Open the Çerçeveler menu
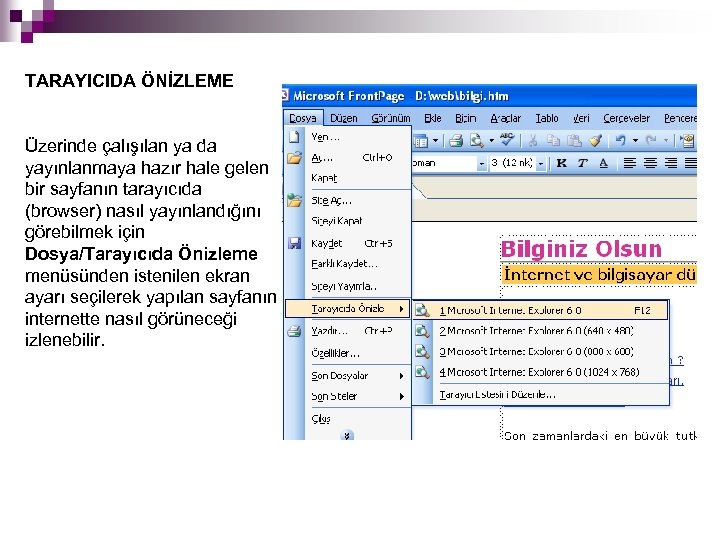This screenshot has height=540, width=720. [626, 118]
